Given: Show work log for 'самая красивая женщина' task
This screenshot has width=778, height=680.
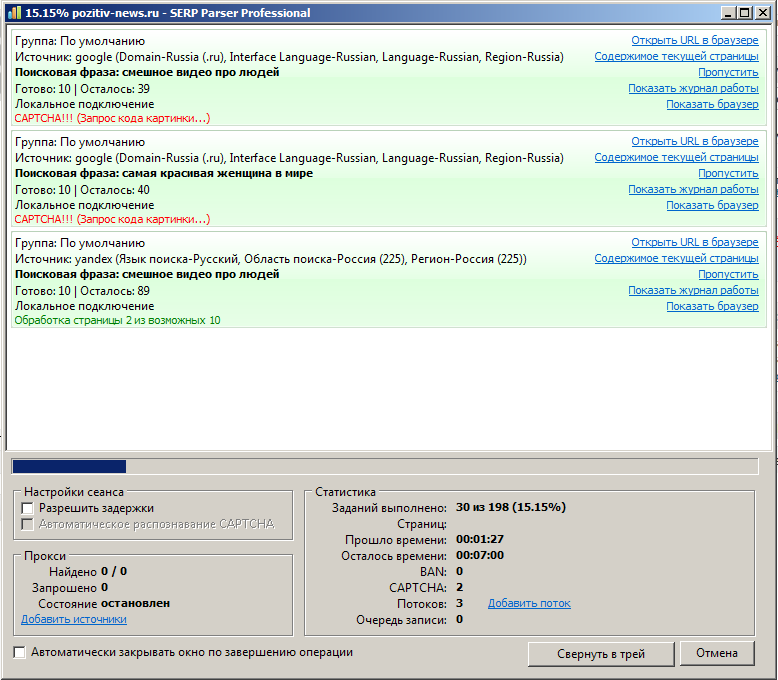Looking at the screenshot, I should pos(693,189).
